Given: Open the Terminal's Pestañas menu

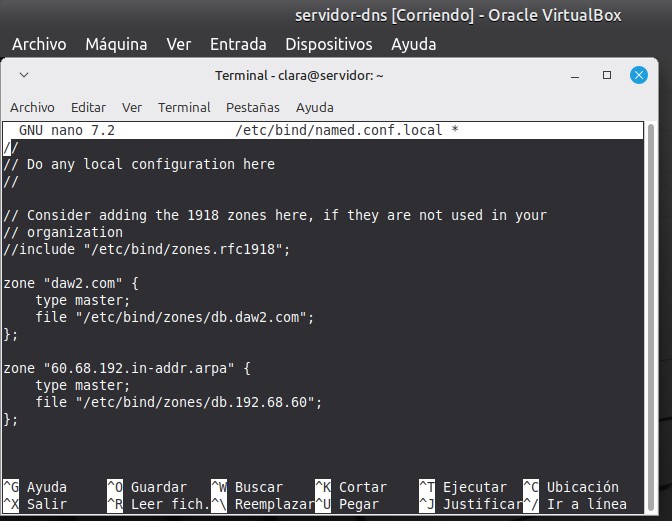Looking at the screenshot, I should pyautogui.click(x=252, y=107).
